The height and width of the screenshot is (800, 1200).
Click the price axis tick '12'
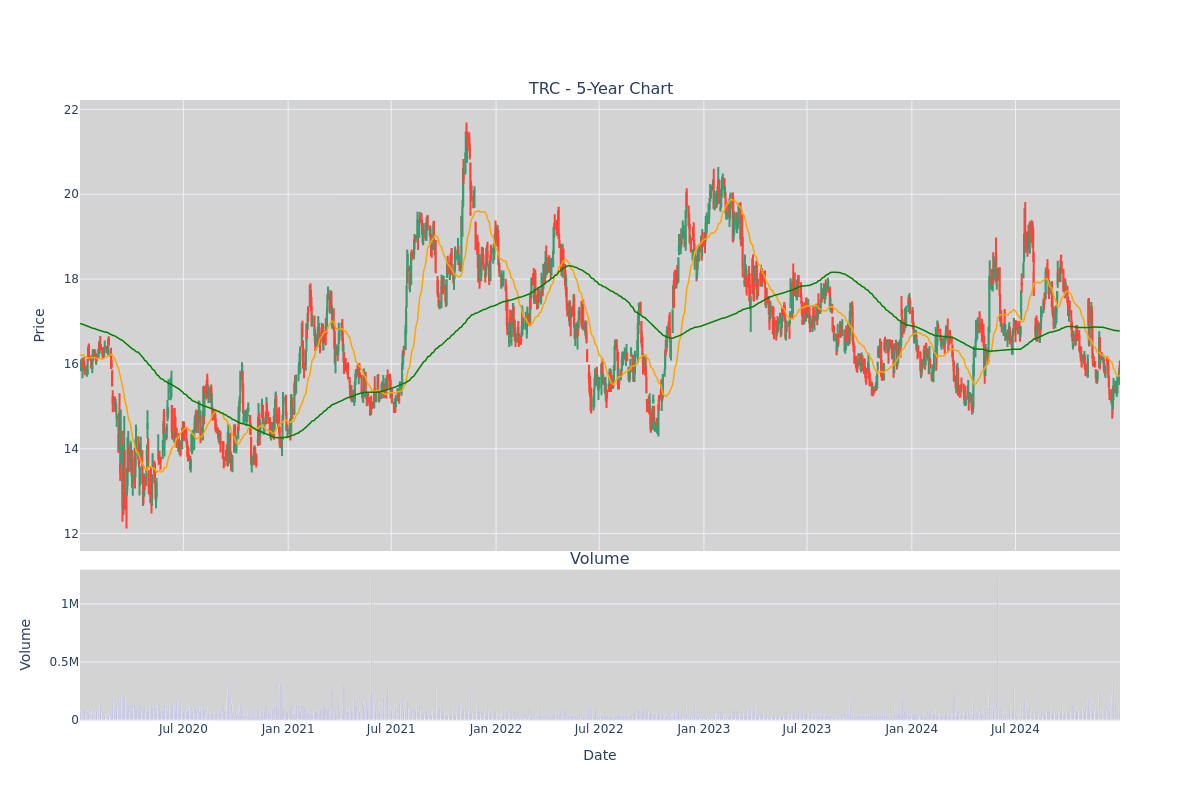71,533
